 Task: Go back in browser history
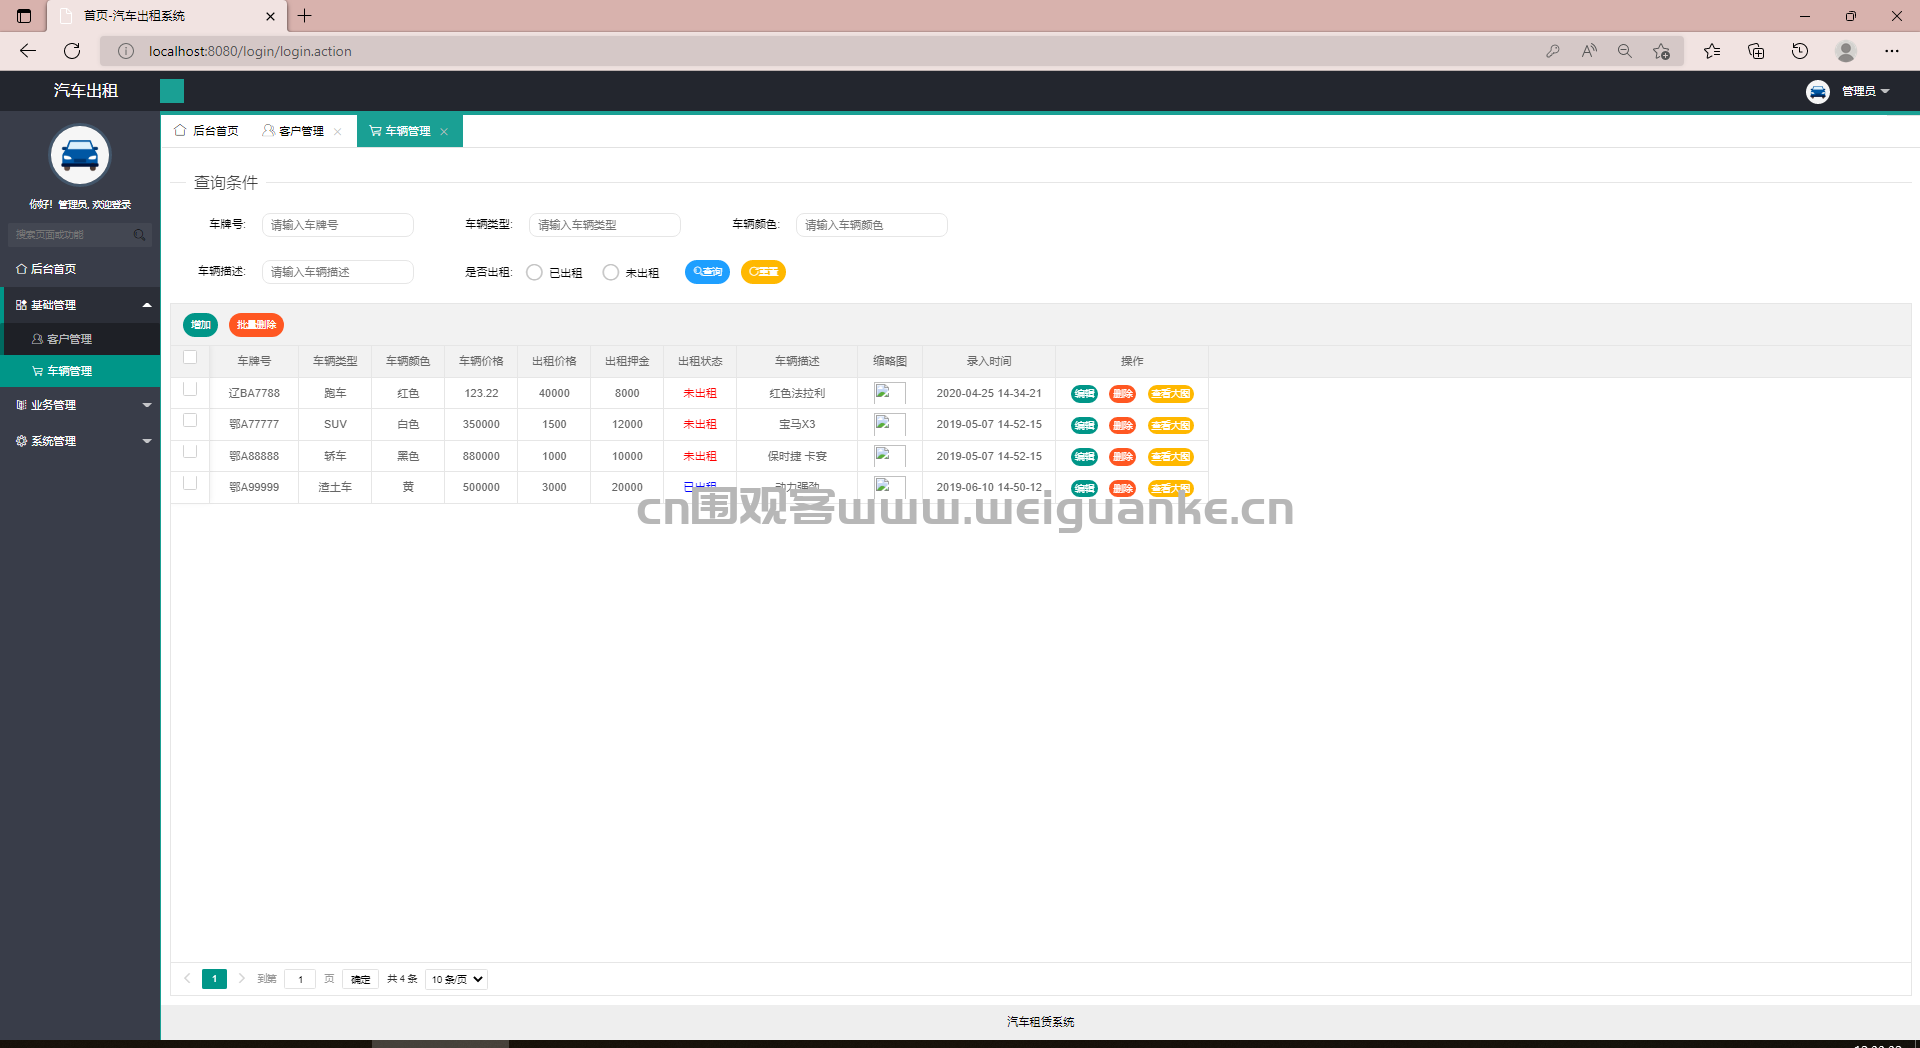pyautogui.click(x=28, y=51)
